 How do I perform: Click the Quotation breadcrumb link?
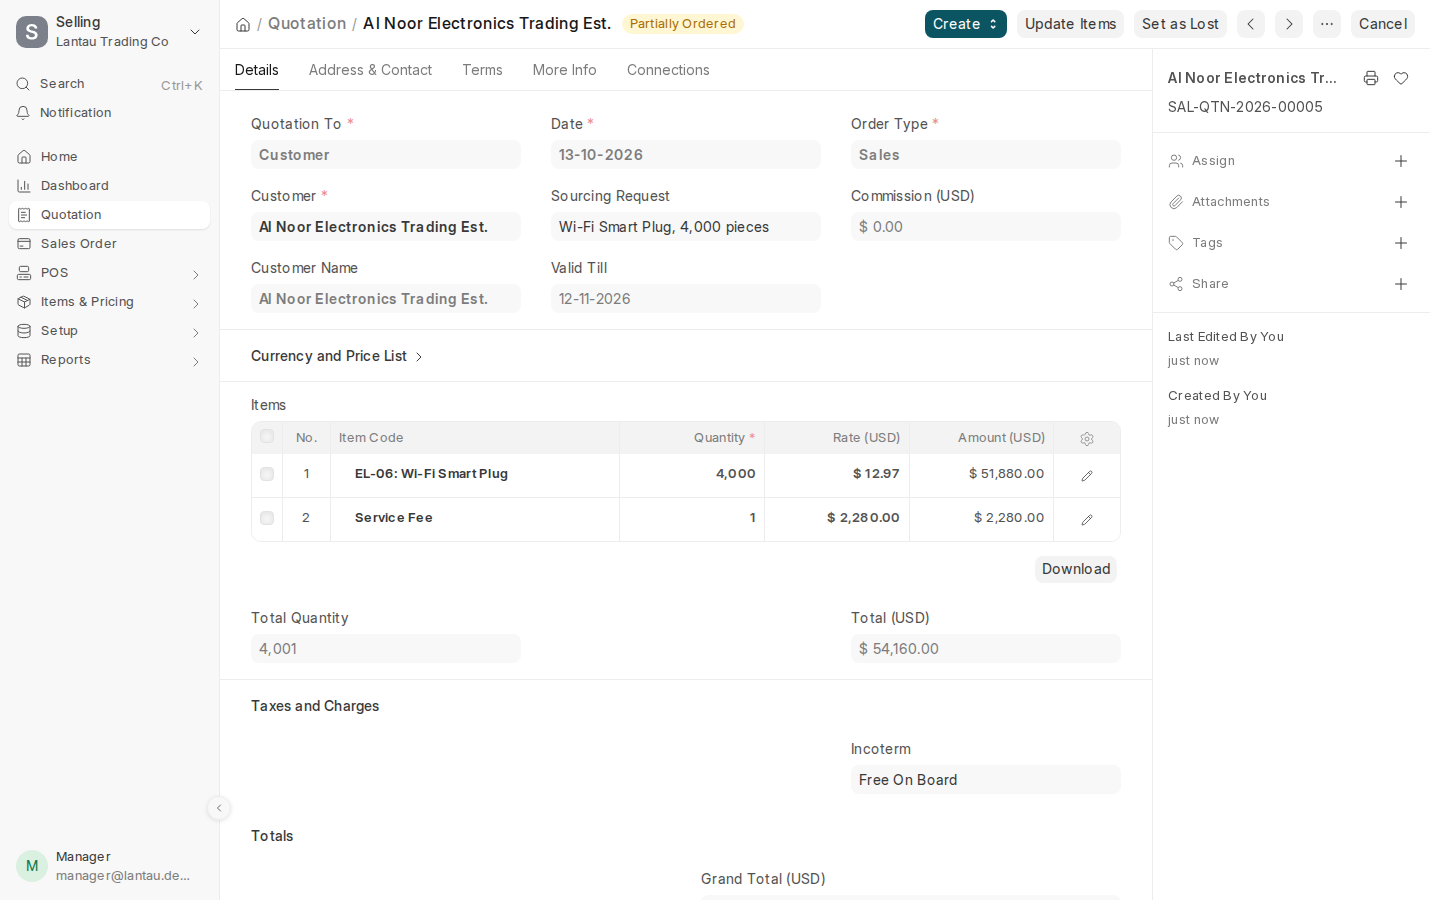tap(307, 24)
